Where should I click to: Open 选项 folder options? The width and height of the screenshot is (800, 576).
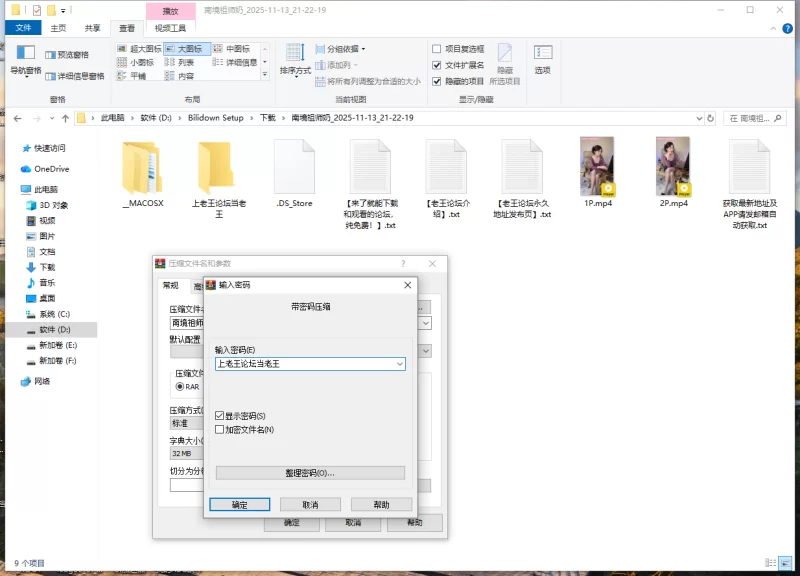542,60
